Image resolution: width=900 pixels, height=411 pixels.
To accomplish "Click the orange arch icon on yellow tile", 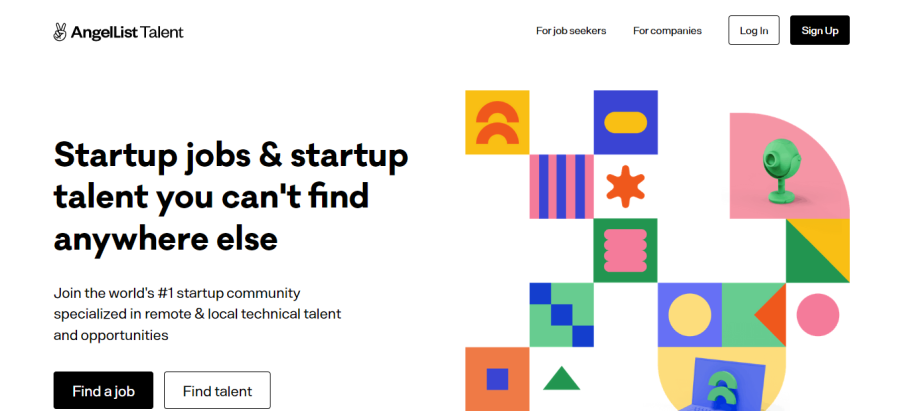I will click(x=497, y=123).
